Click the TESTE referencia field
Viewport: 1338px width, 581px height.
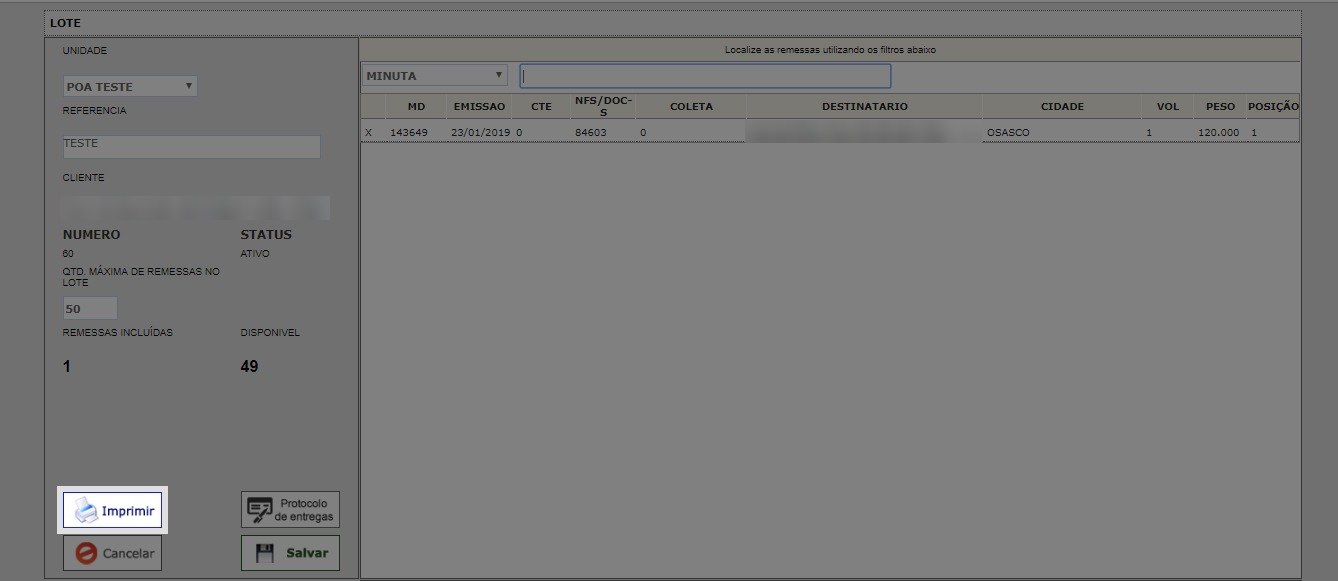191,146
